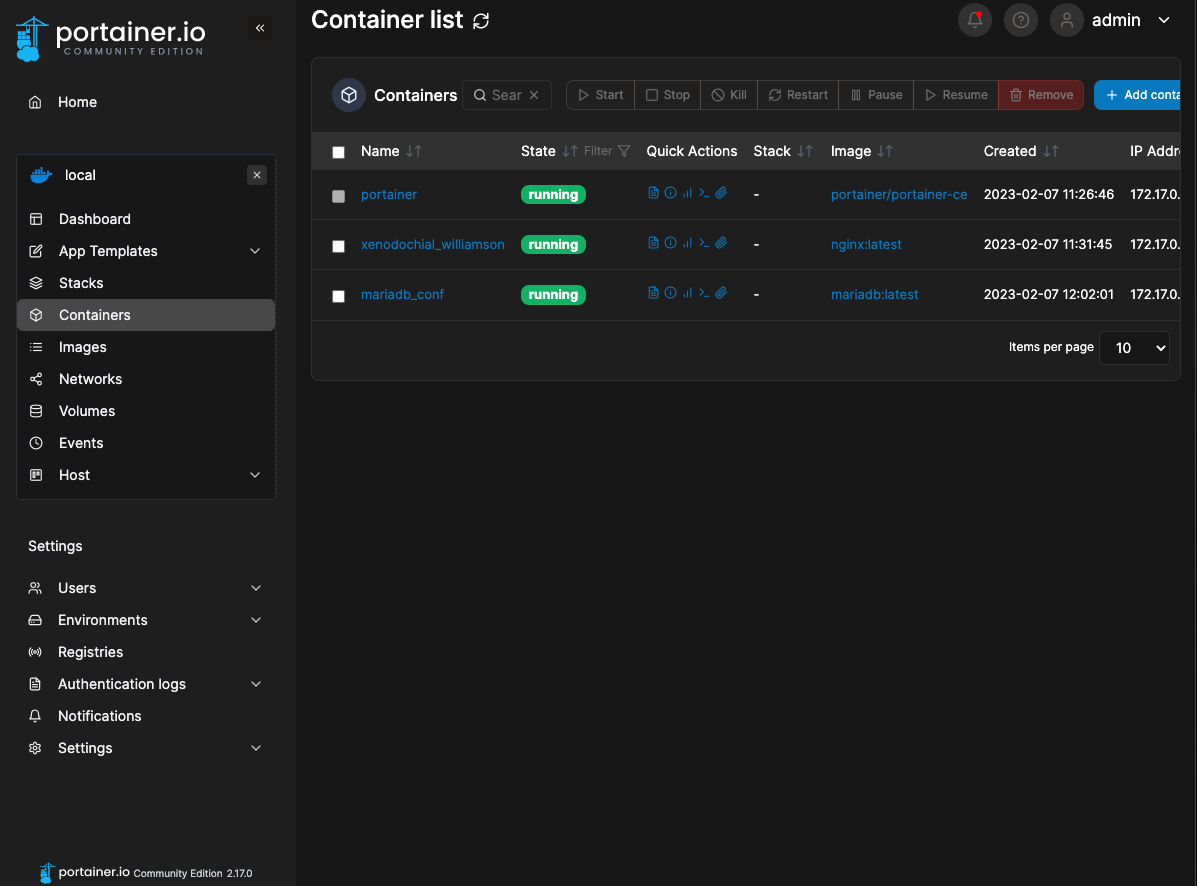Image resolution: width=1197 pixels, height=886 pixels.
Task: Tick the xenodochial_williamson row checkbox
Action: (338, 246)
